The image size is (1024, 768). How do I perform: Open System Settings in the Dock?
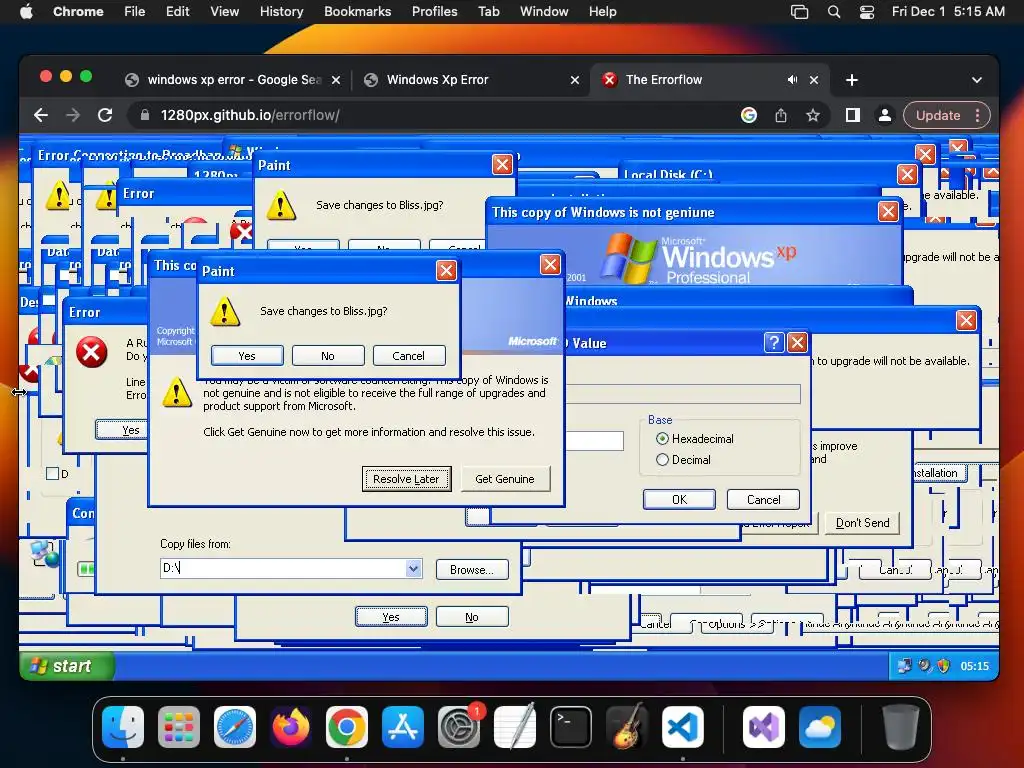[x=458, y=727]
